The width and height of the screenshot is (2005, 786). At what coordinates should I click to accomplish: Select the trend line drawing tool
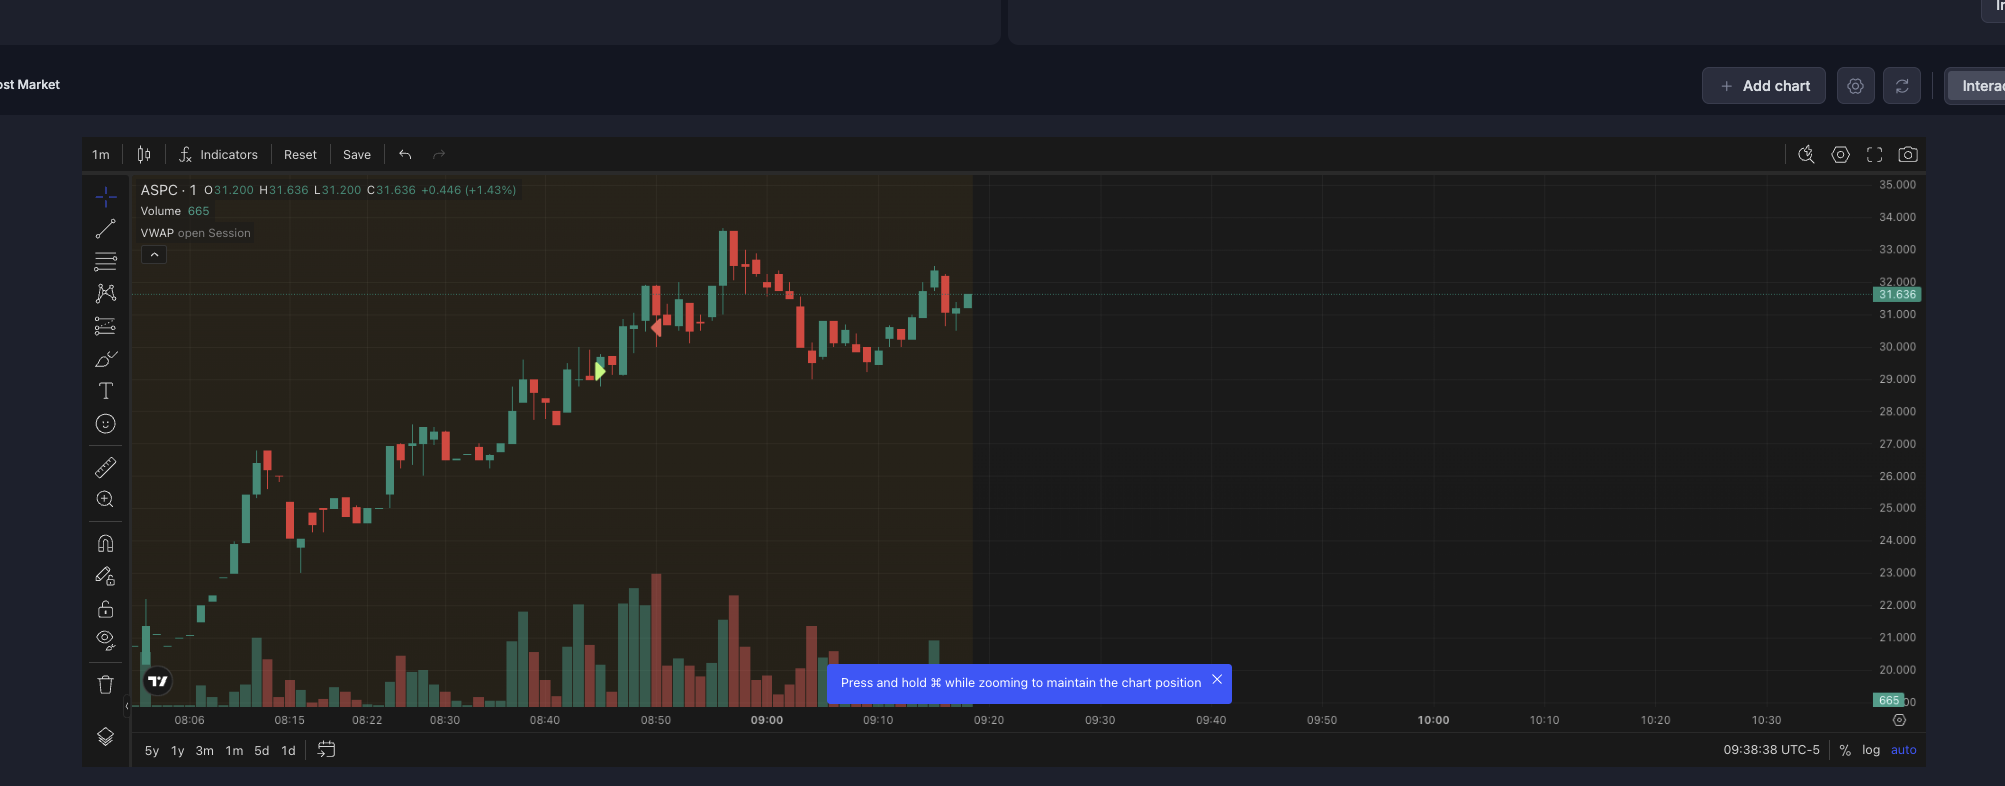pos(105,229)
